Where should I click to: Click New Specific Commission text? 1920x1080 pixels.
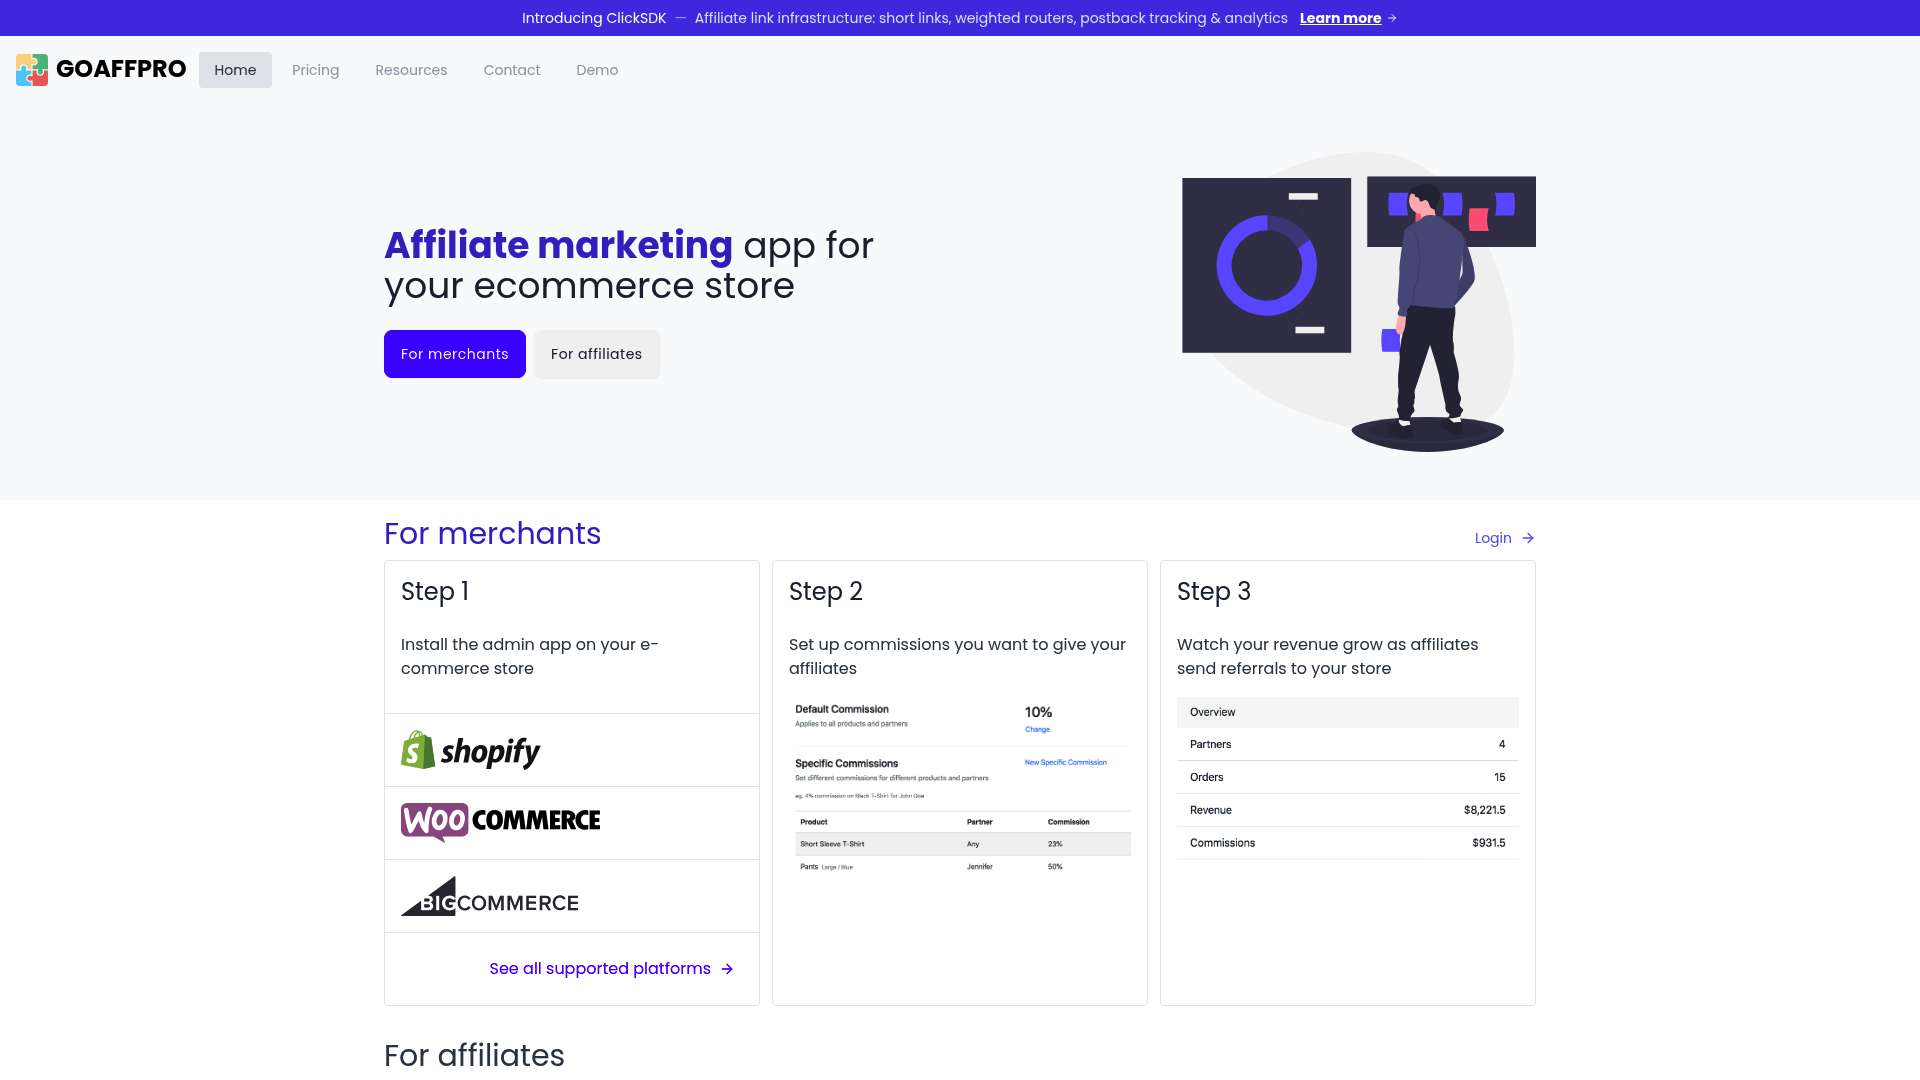[1065, 762]
